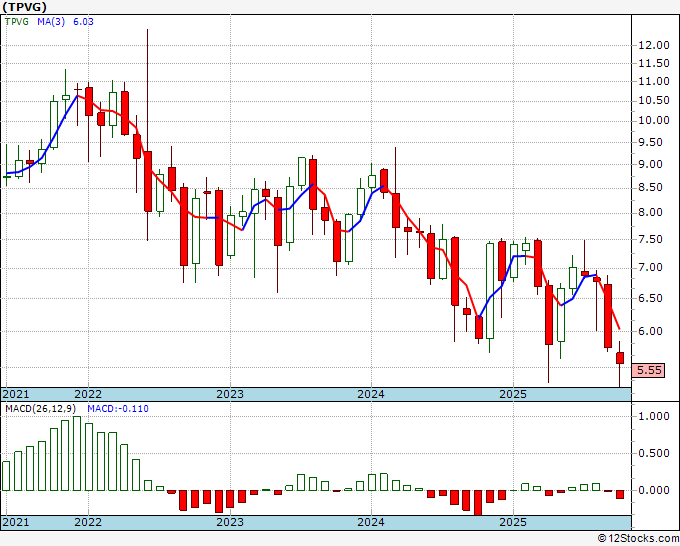Click 2023 on the price chart timeline

(x=230, y=394)
